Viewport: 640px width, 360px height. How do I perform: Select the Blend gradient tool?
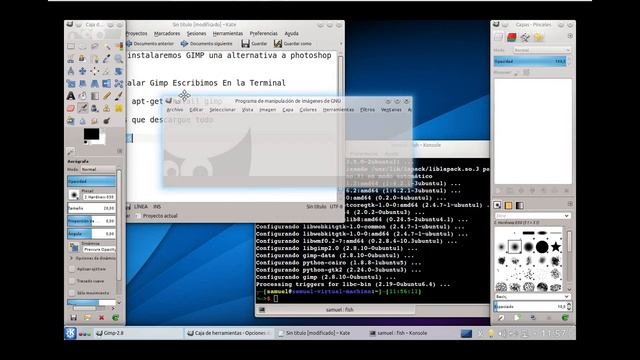95,96
